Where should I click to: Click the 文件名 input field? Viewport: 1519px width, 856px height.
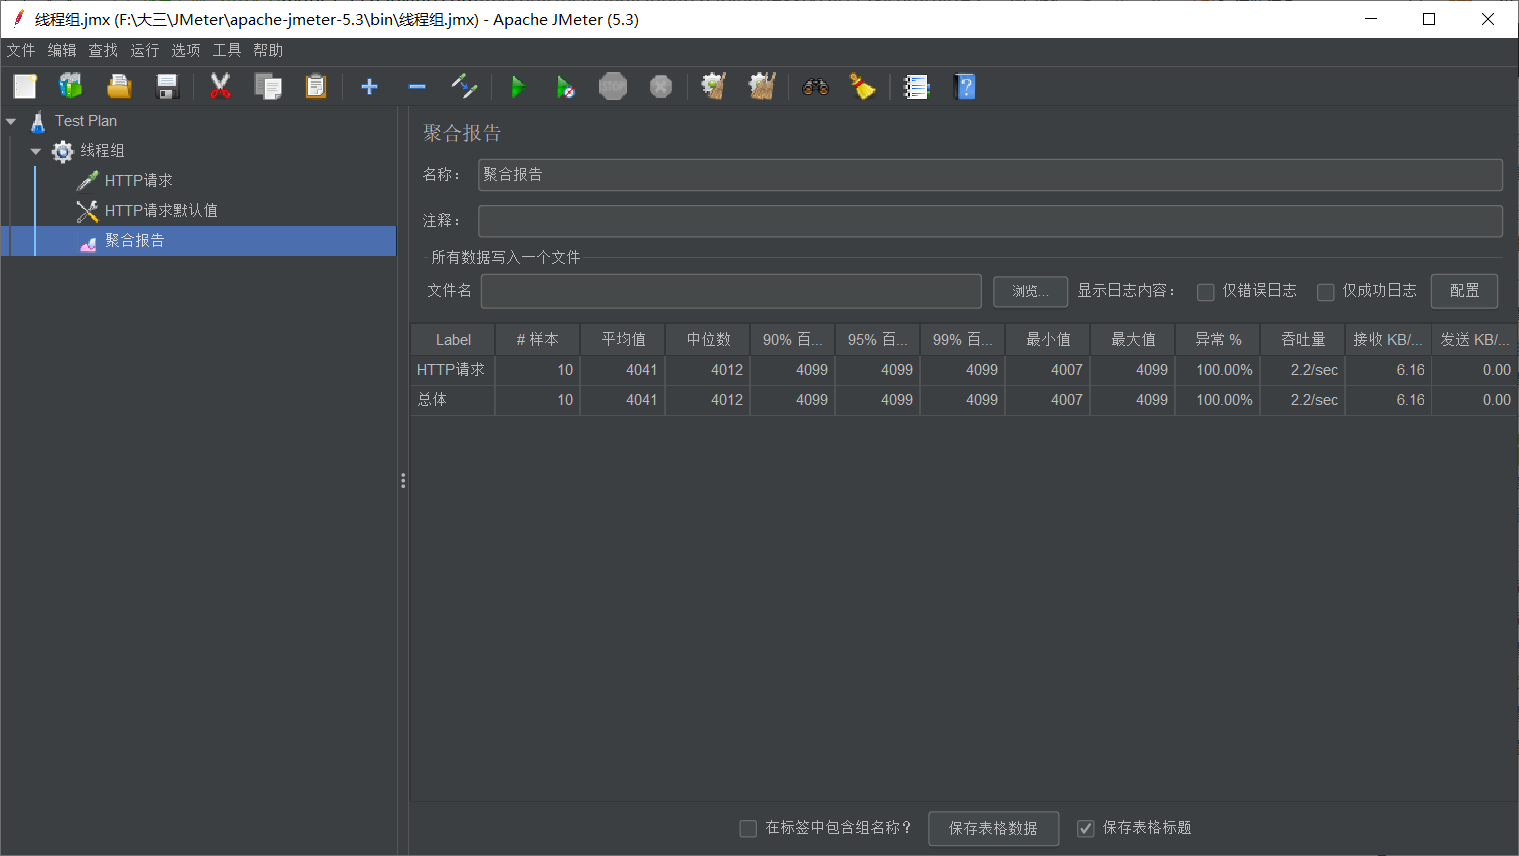click(731, 291)
